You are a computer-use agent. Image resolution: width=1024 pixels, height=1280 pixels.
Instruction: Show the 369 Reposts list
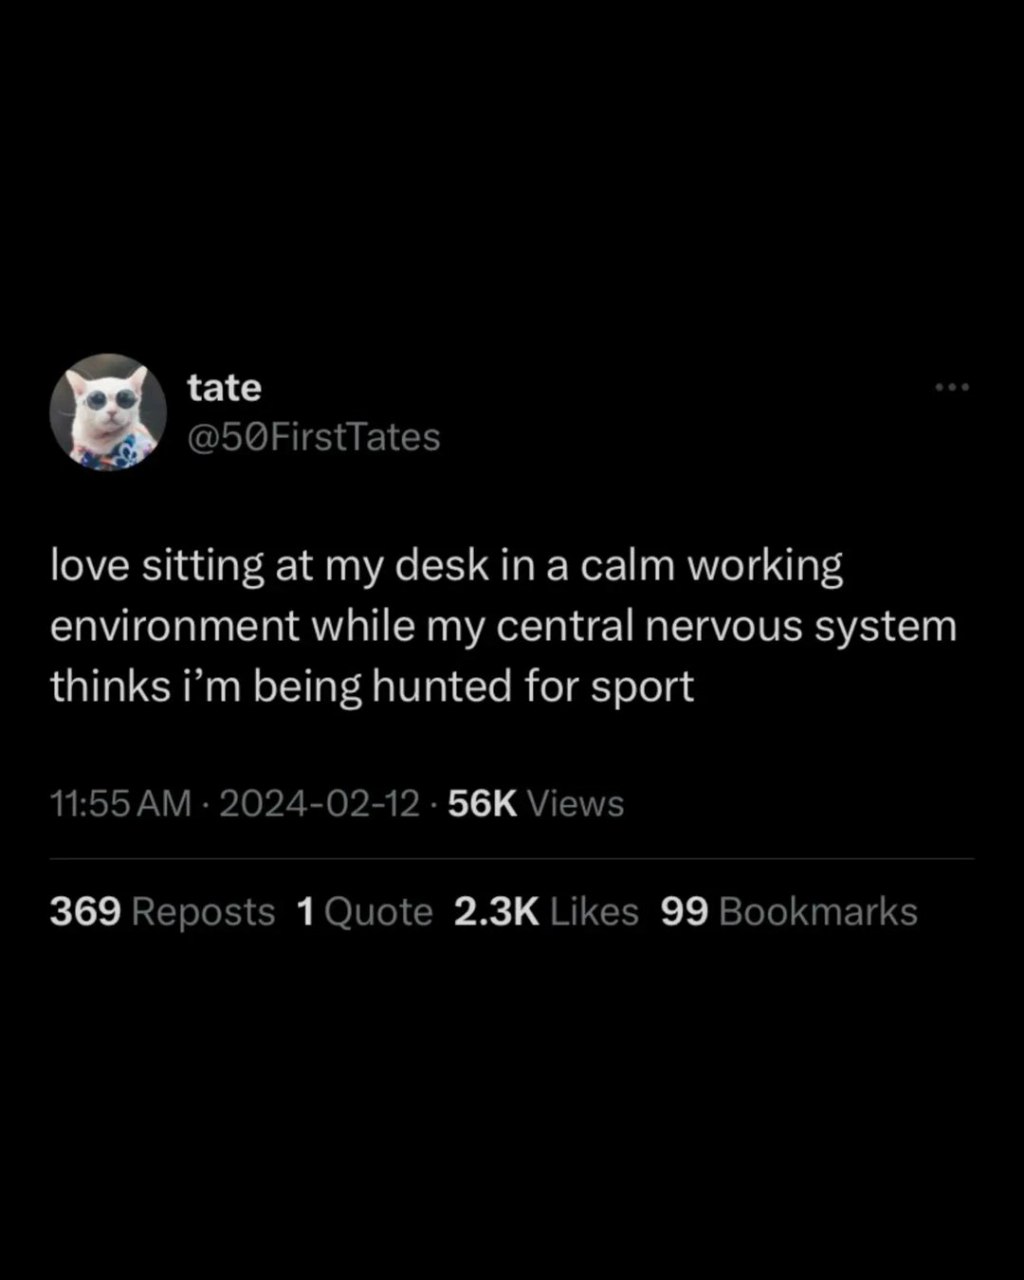click(162, 912)
